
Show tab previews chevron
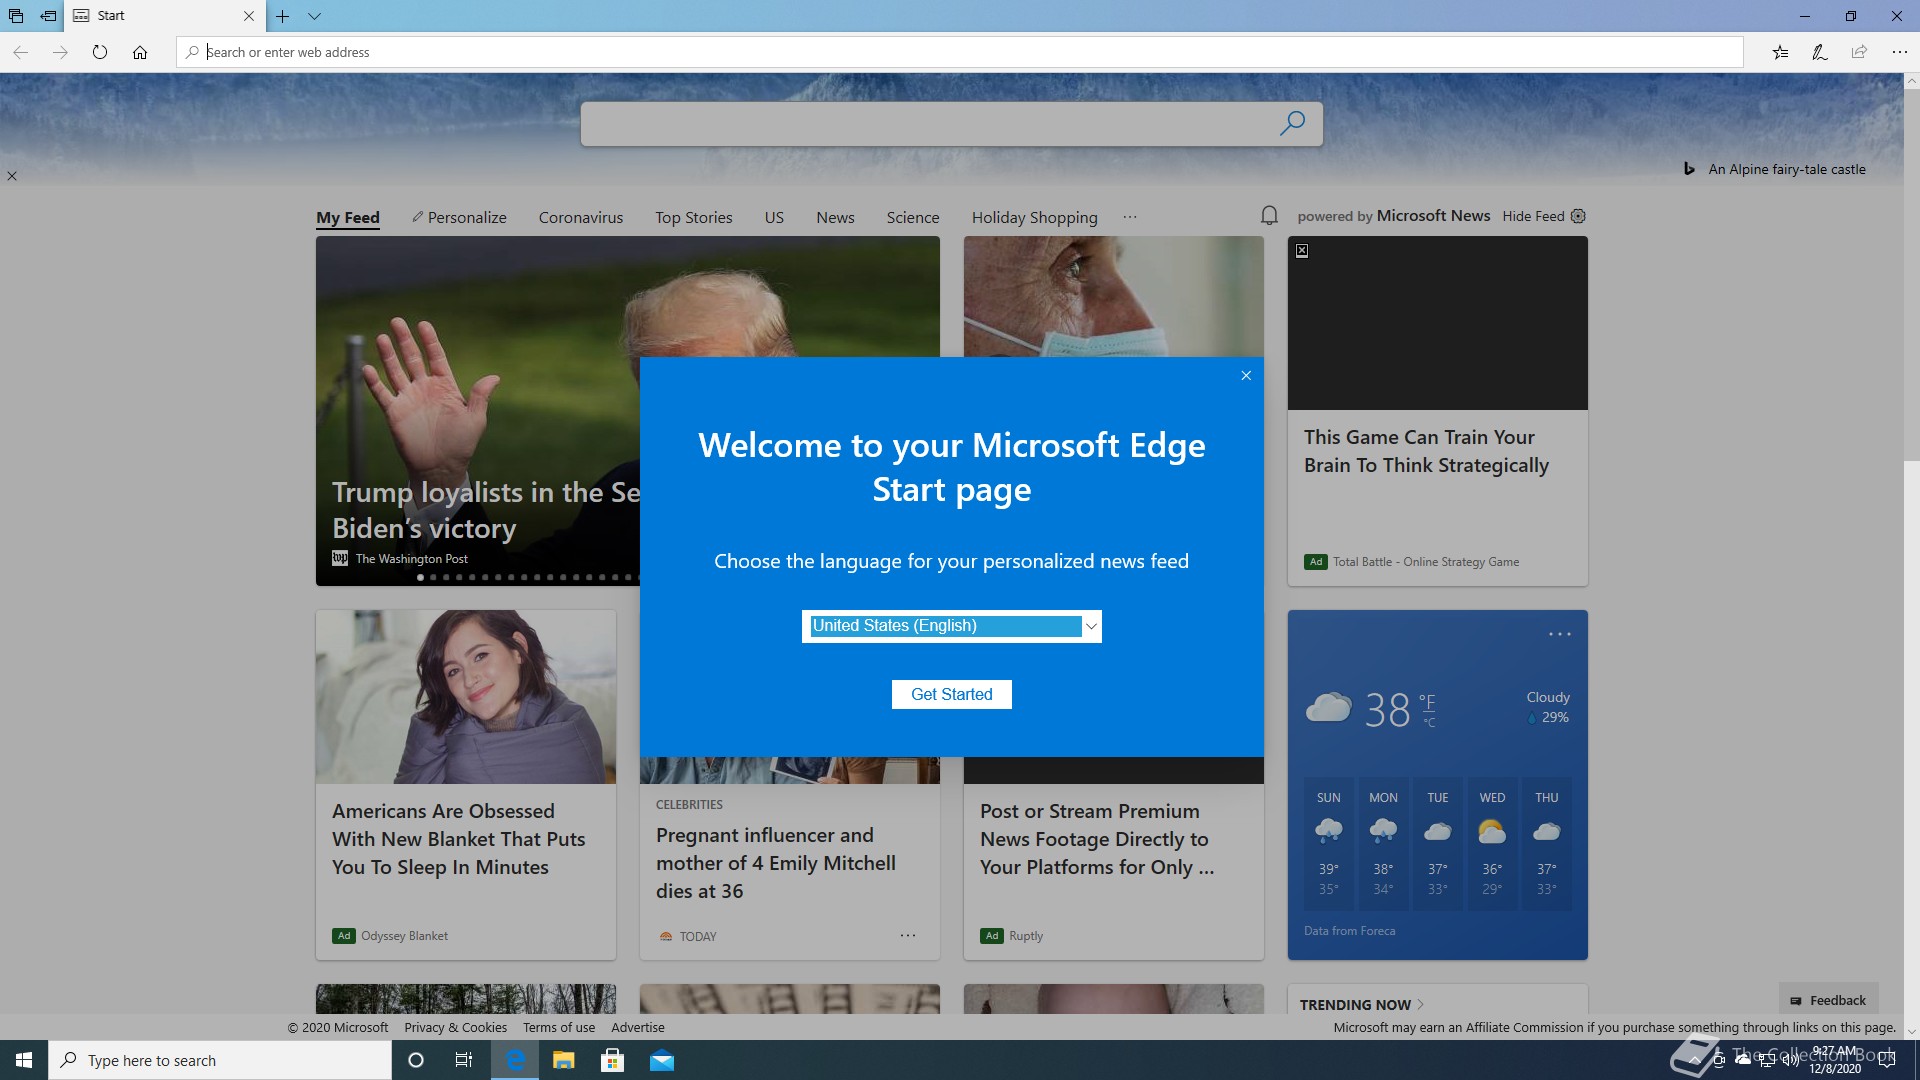[314, 16]
